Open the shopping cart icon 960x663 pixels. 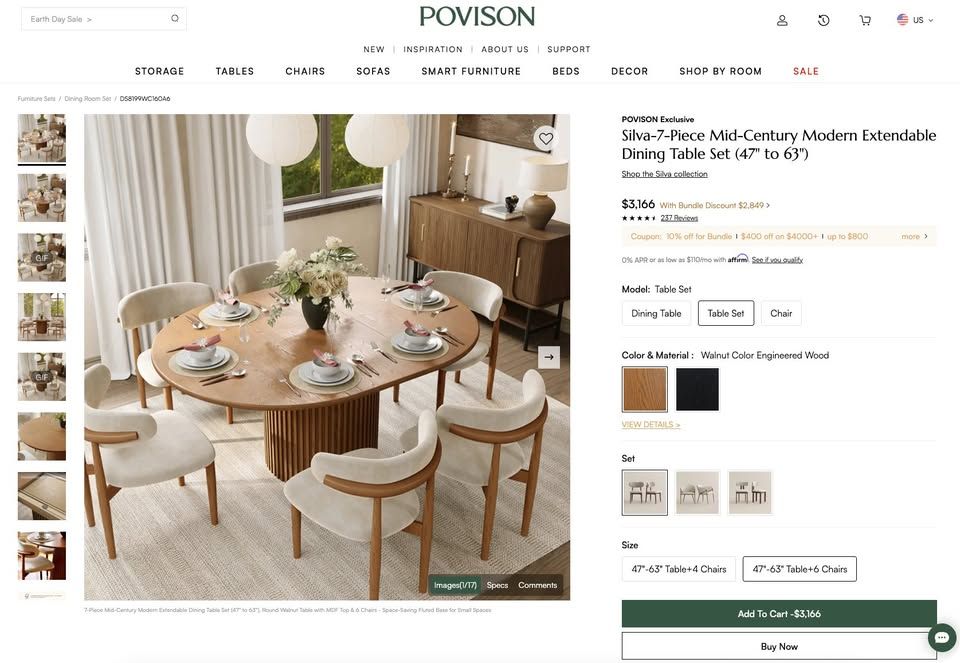click(864, 20)
